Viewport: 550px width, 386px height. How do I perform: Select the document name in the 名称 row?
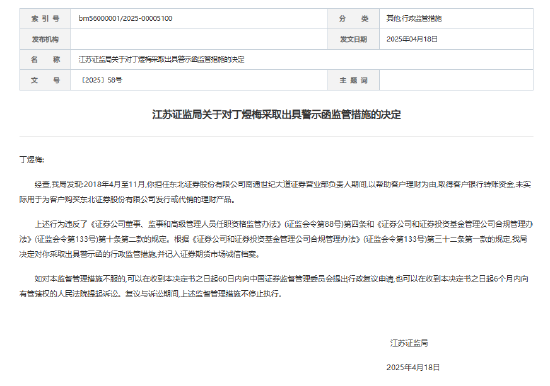point(161,60)
